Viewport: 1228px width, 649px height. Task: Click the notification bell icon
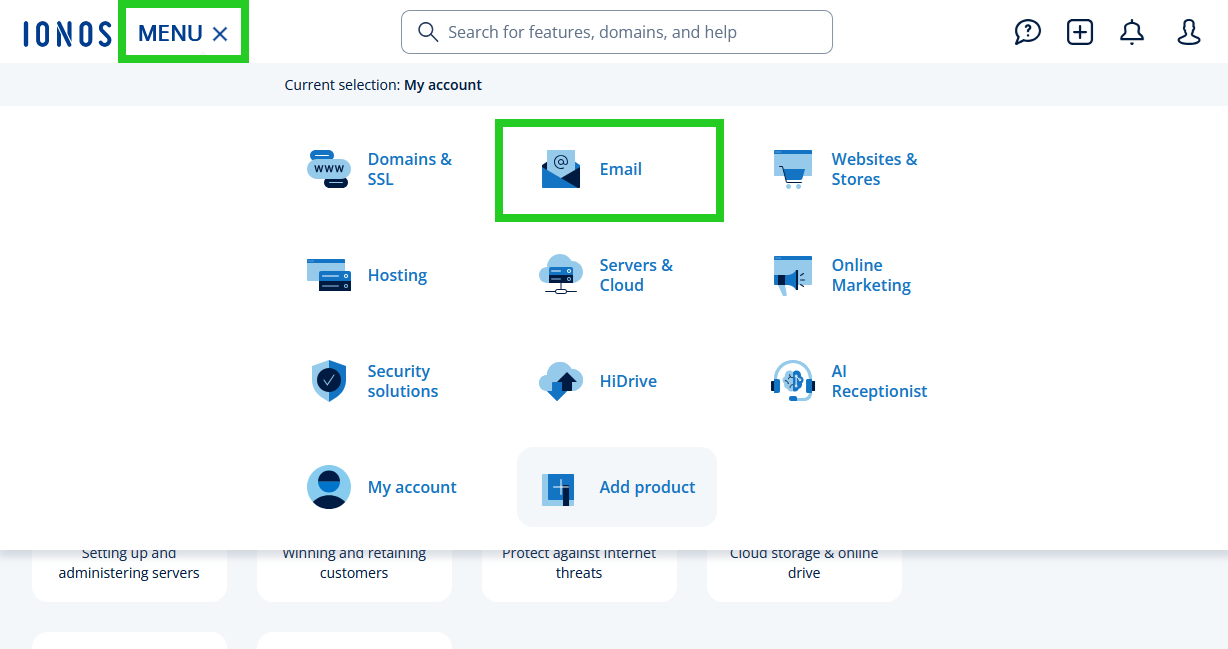(1132, 32)
